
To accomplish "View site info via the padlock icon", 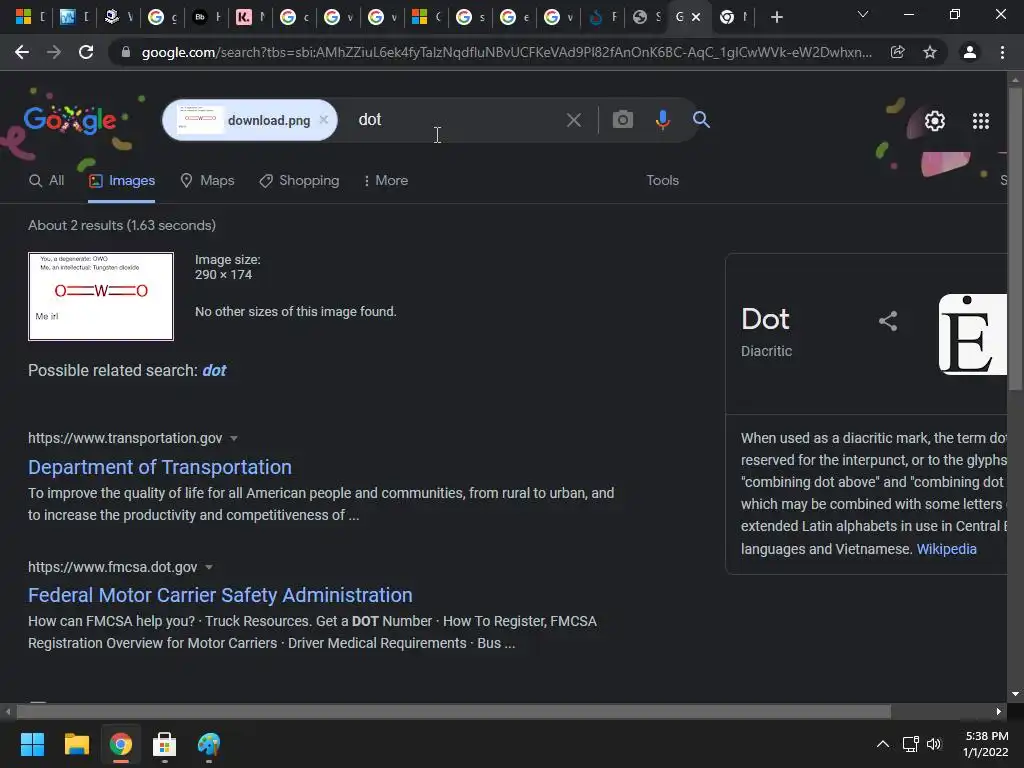I will tap(126, 52).
